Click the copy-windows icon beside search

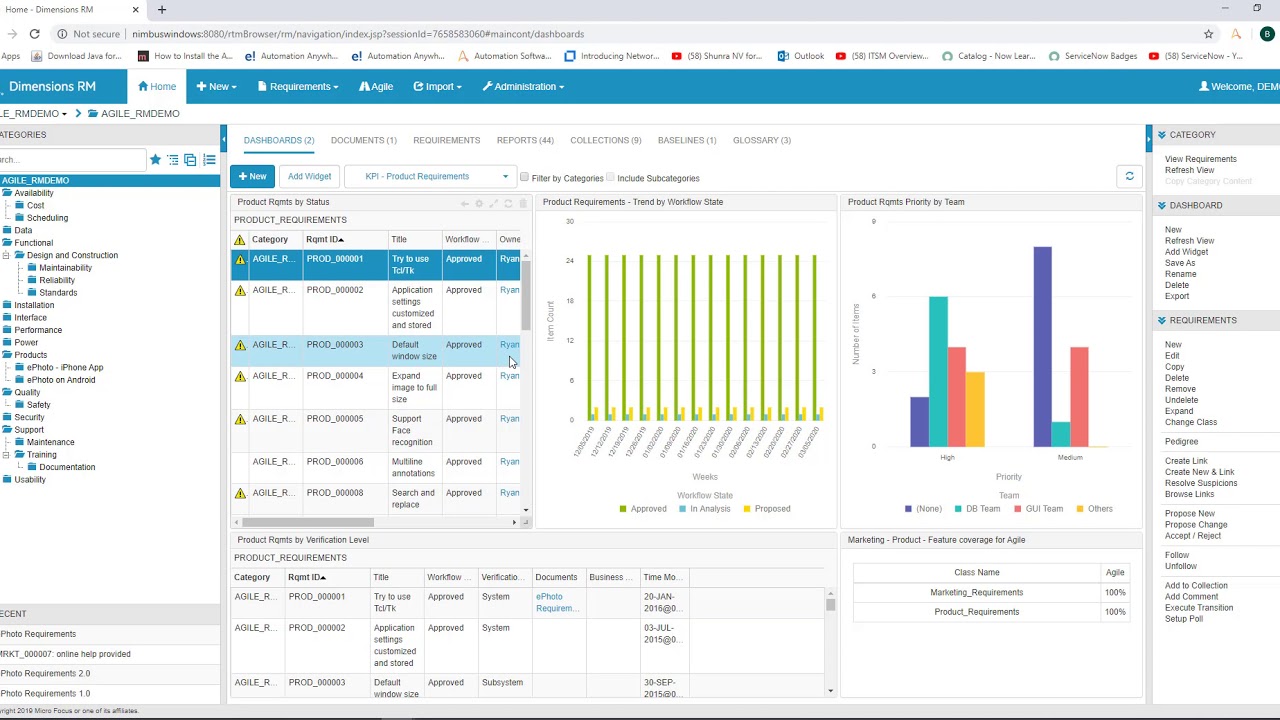(x=190, y=160)
